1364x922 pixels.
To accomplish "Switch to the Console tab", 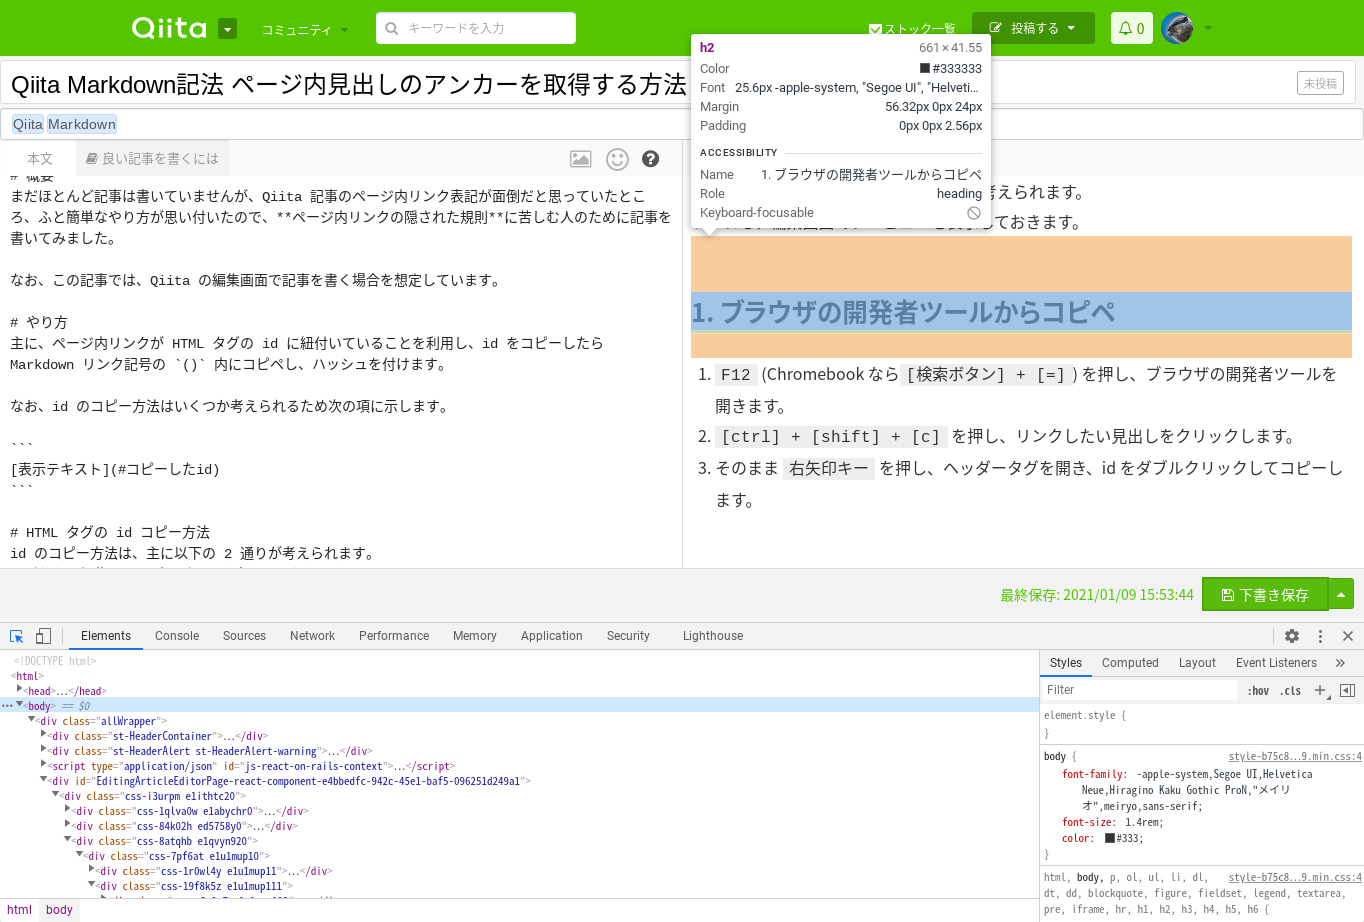I will point(177,636).
